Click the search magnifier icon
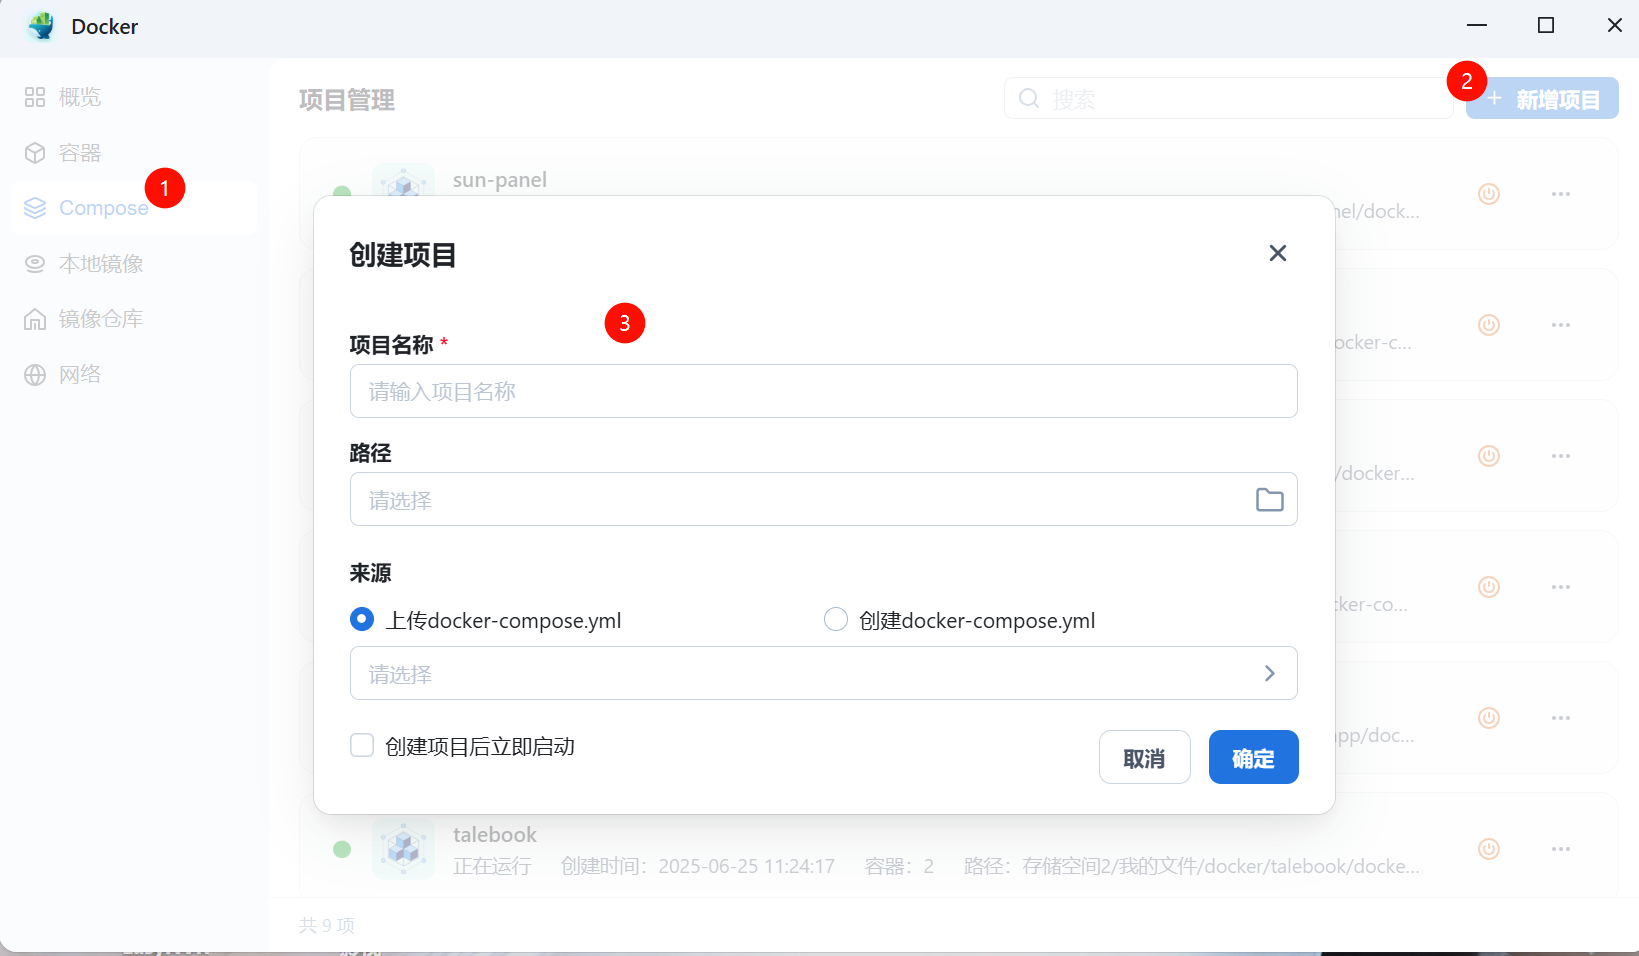The image size is (1639, 956). (1029, 98)
